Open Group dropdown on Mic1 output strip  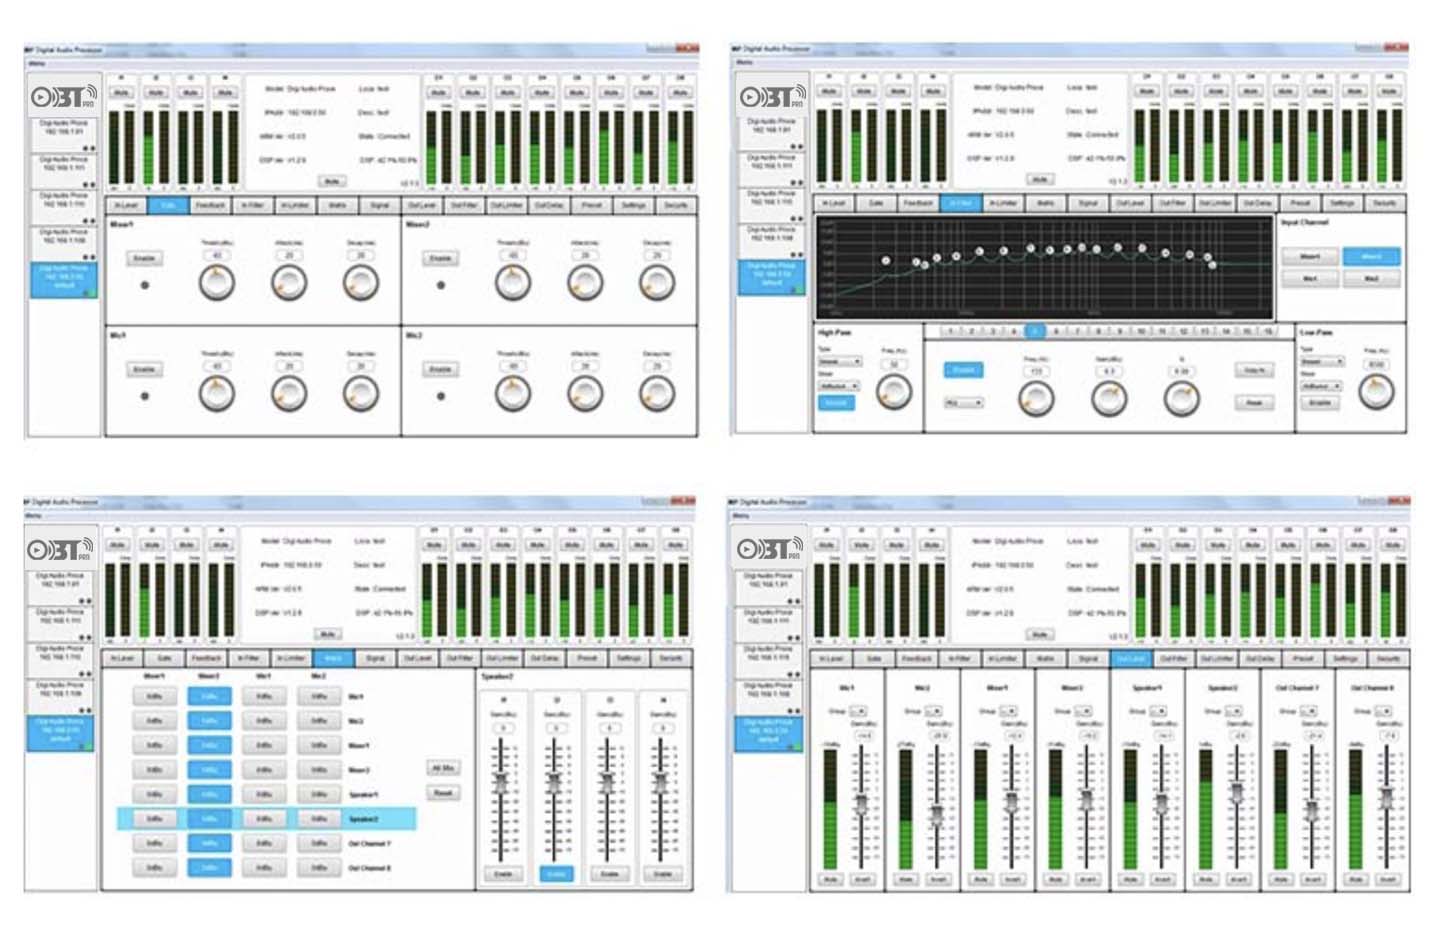coord(859,711)
